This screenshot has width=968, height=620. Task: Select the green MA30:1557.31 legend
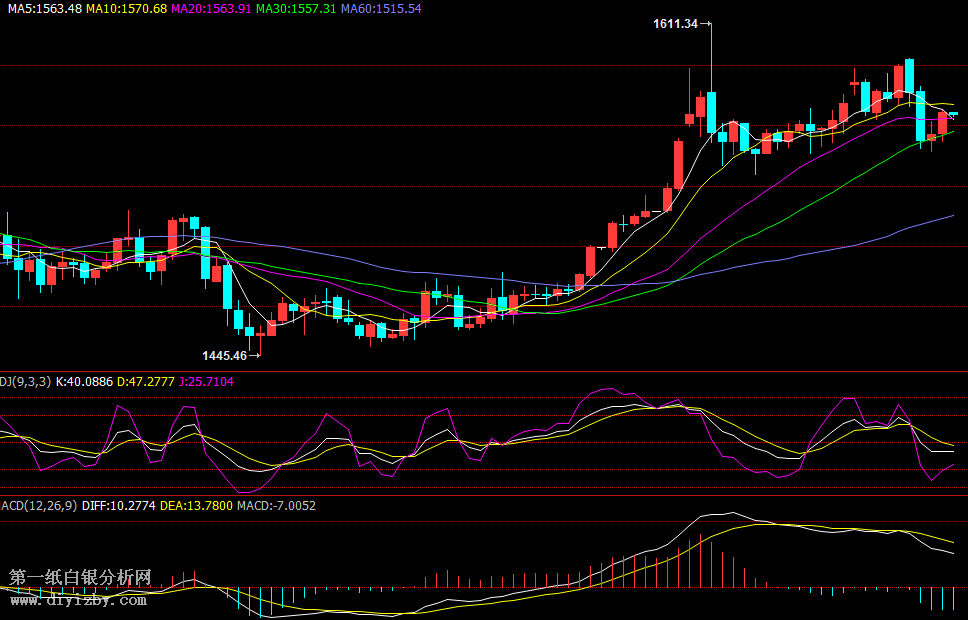point(296,8)
